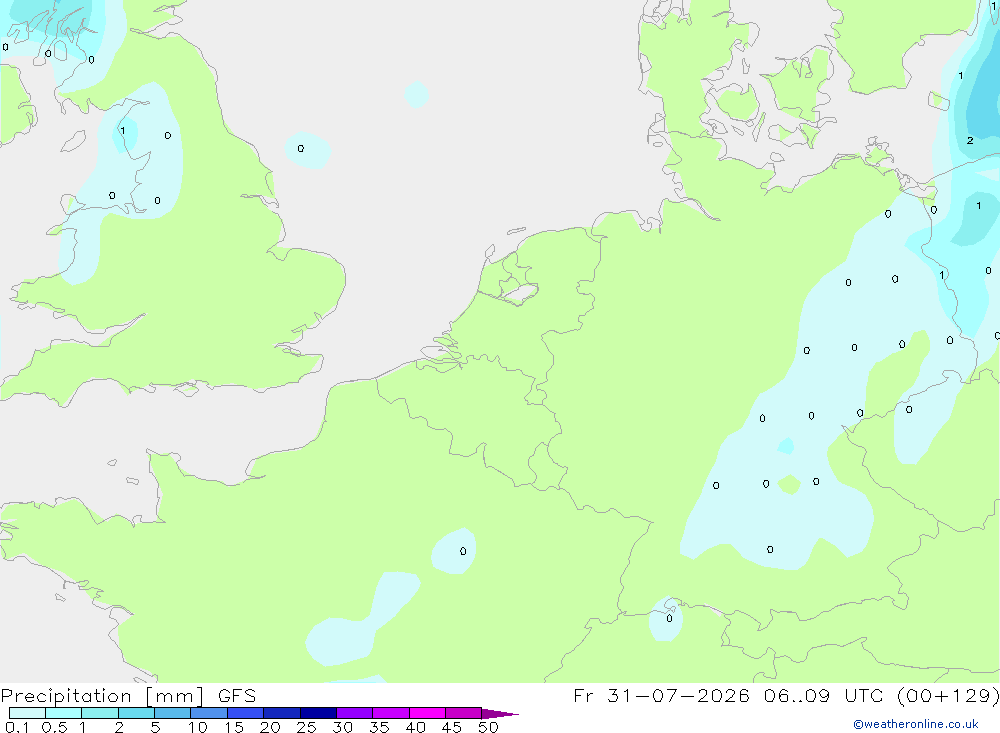Select the 0.1–0.5 mm legend swatch
Viewport: 1000px width, 733px height.
click(x=27, y=713)
